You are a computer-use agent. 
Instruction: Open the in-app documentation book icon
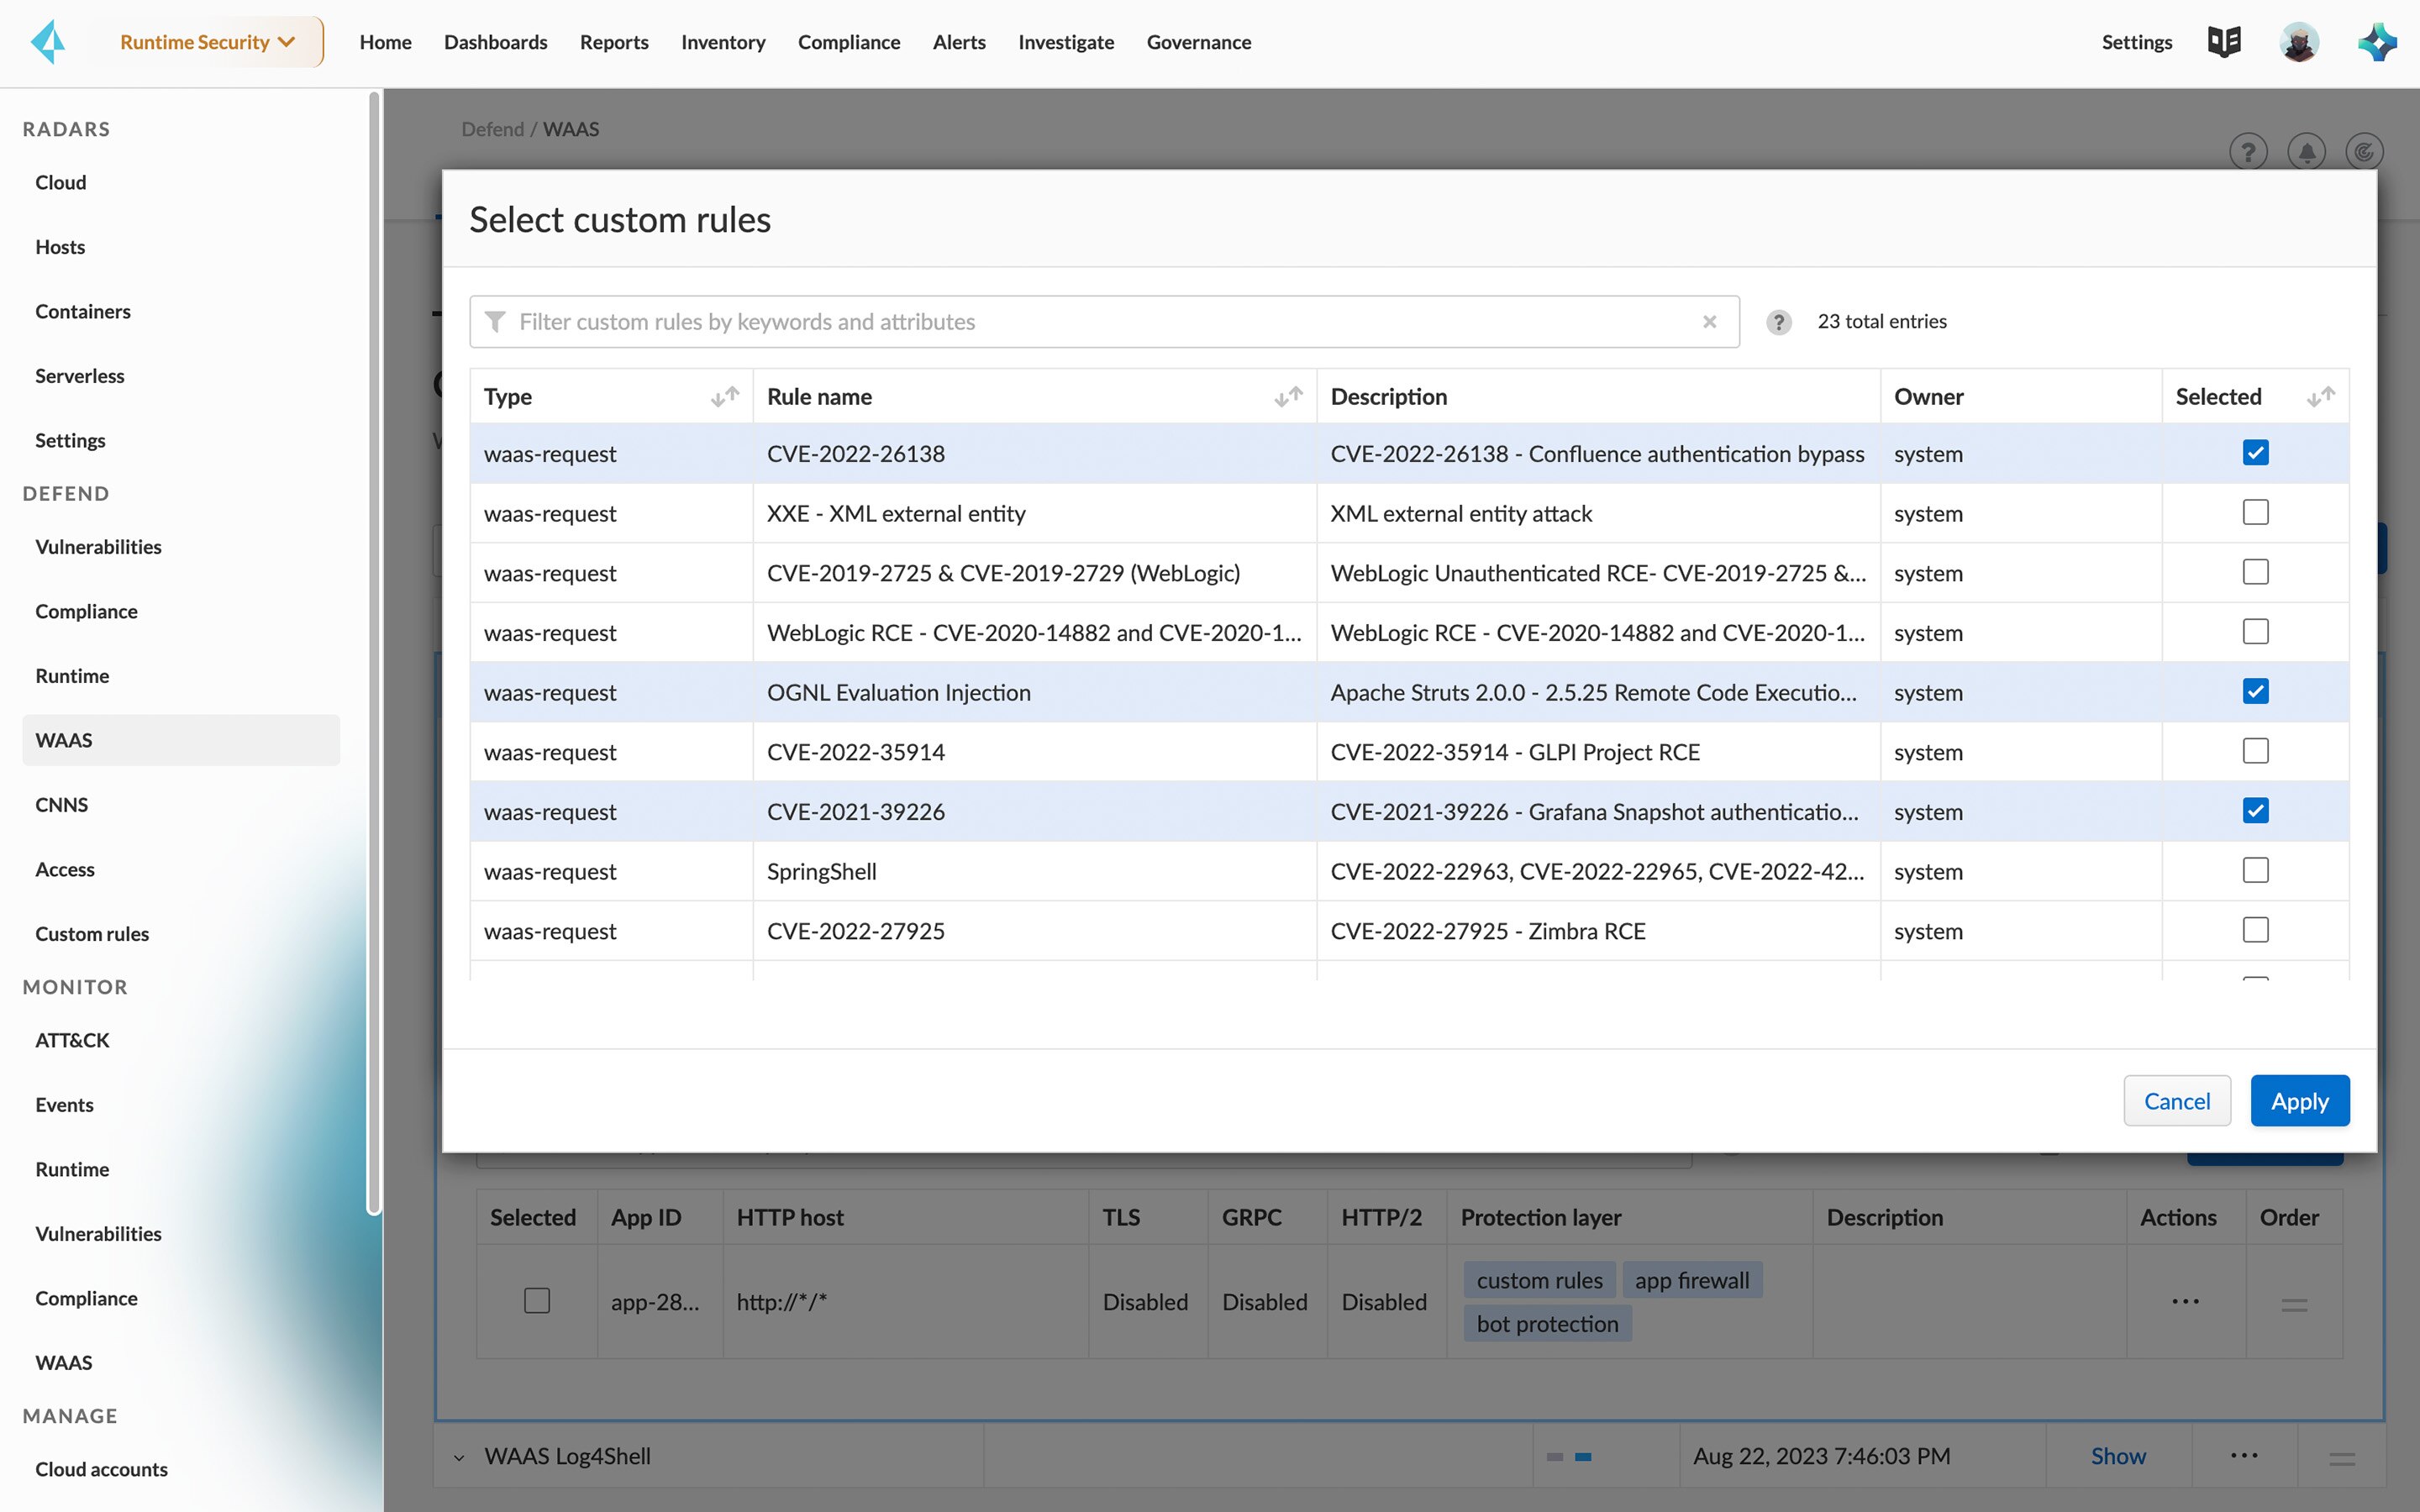pos(2224,41)
